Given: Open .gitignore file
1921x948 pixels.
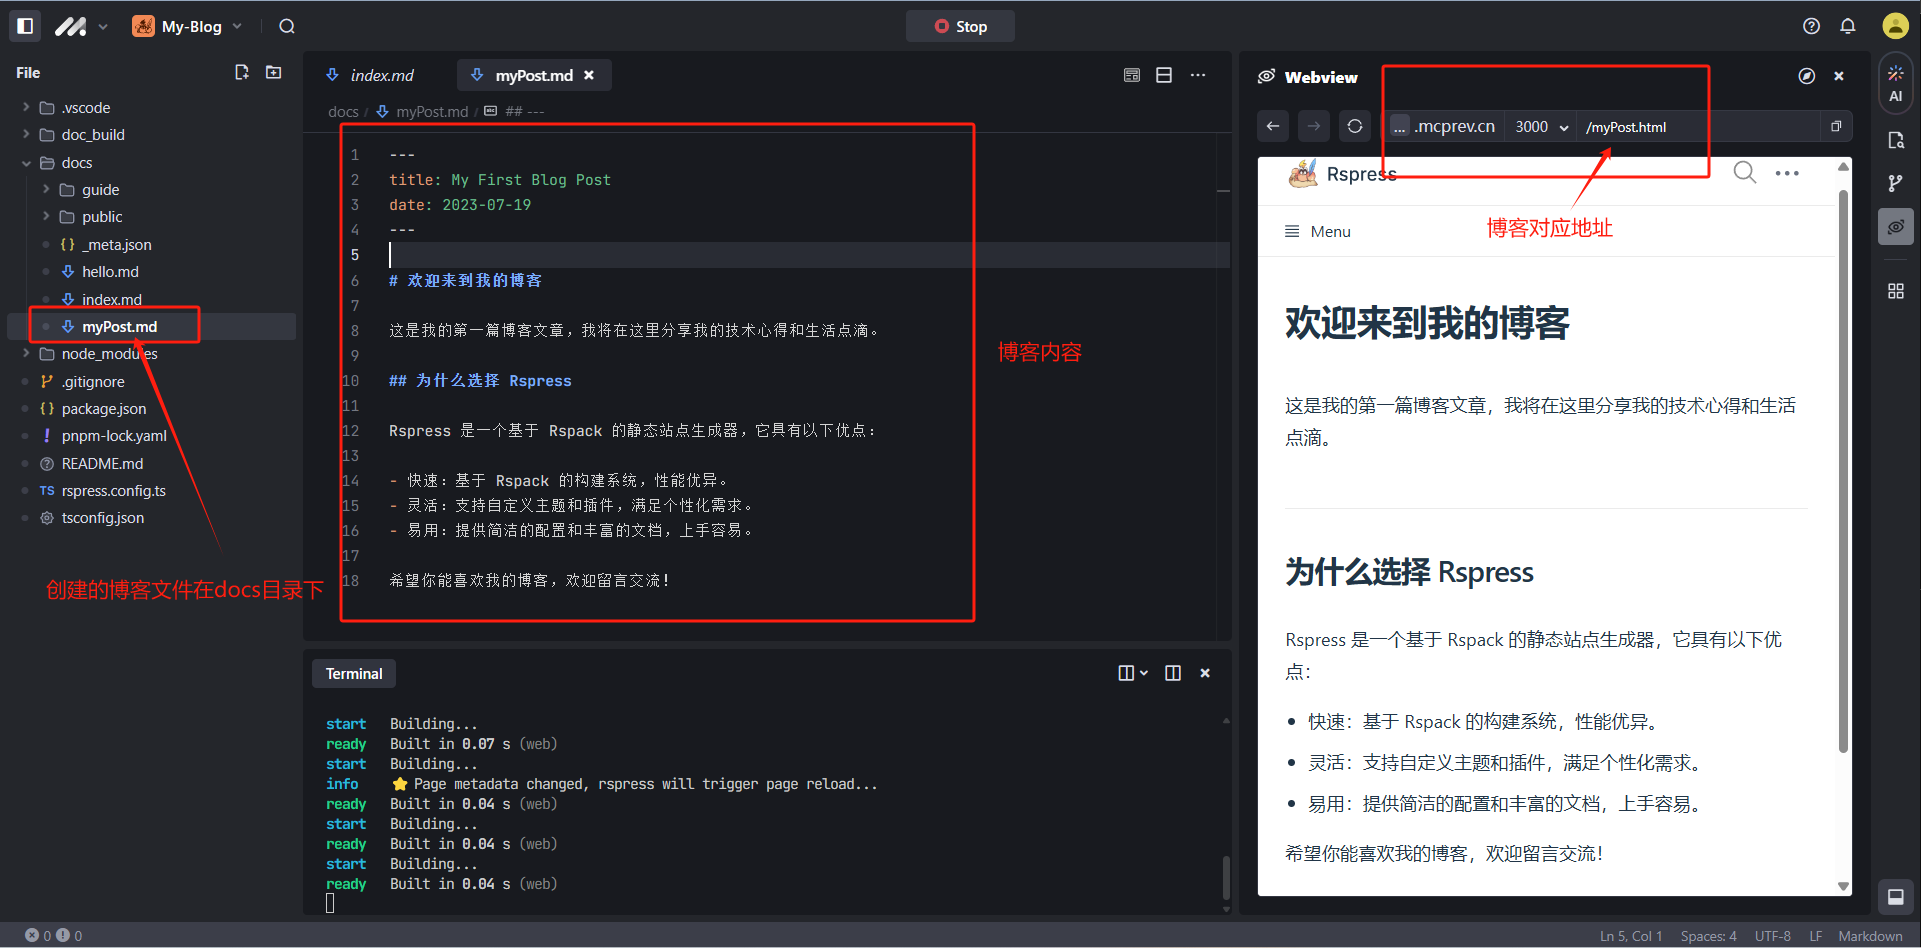Looking at the screenshot, I should click(93, 381).
